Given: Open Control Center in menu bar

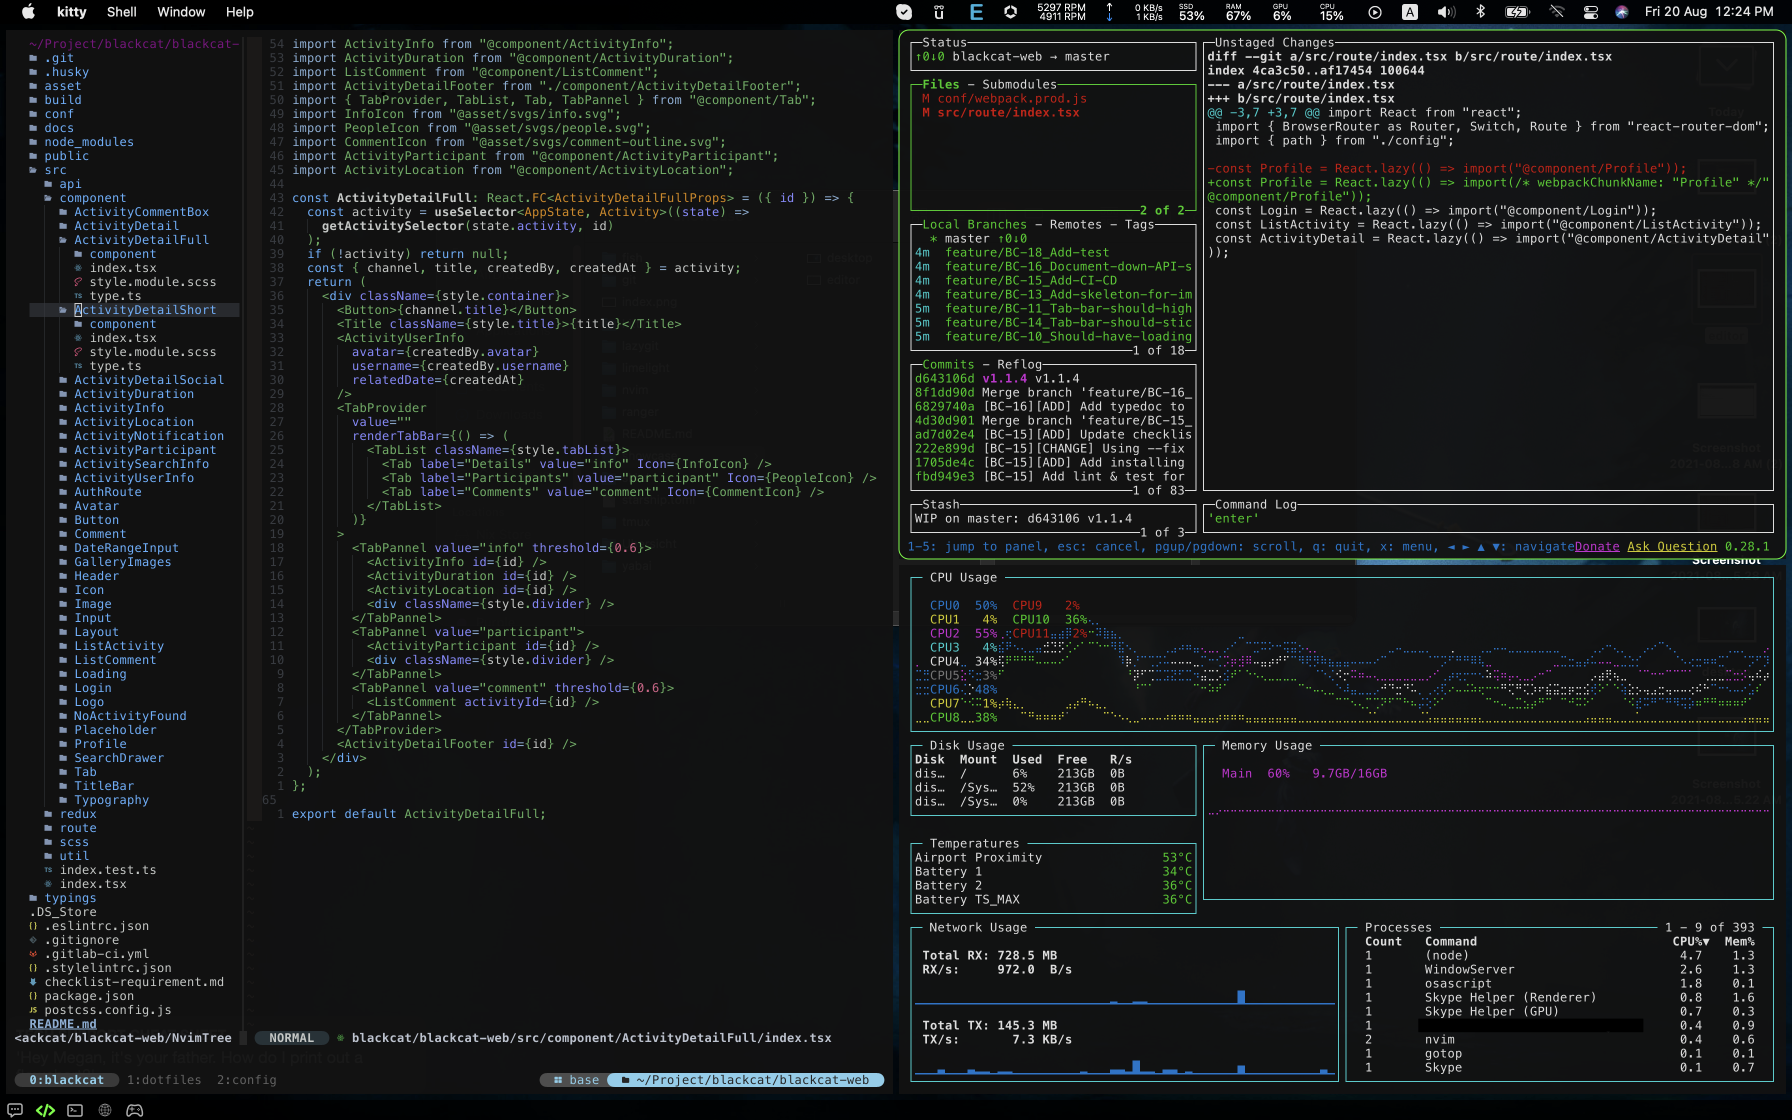Looking at the screenshot, I should pos(1591,12).
